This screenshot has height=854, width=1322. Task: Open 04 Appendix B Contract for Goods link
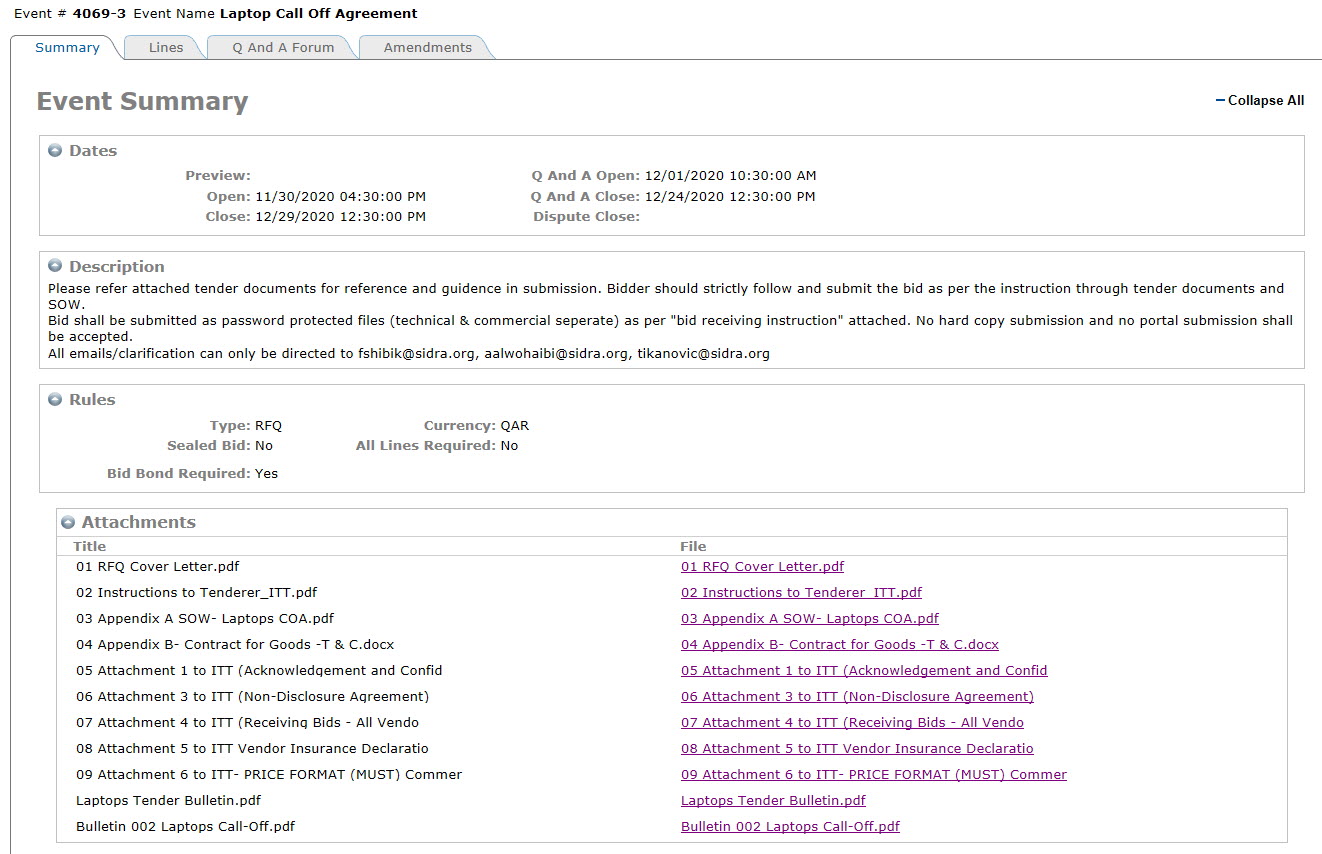coord(840,644)
